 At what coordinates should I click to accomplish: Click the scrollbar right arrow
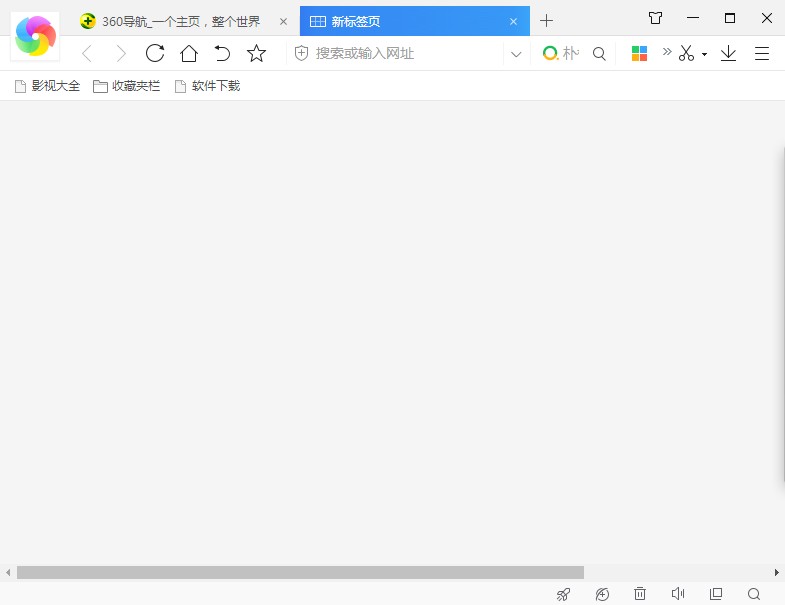[x=776, y=572]
